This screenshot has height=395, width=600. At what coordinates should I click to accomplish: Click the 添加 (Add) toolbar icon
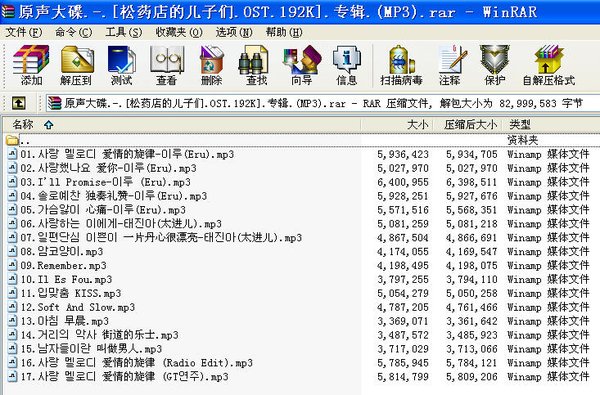[x=31, y=65]
